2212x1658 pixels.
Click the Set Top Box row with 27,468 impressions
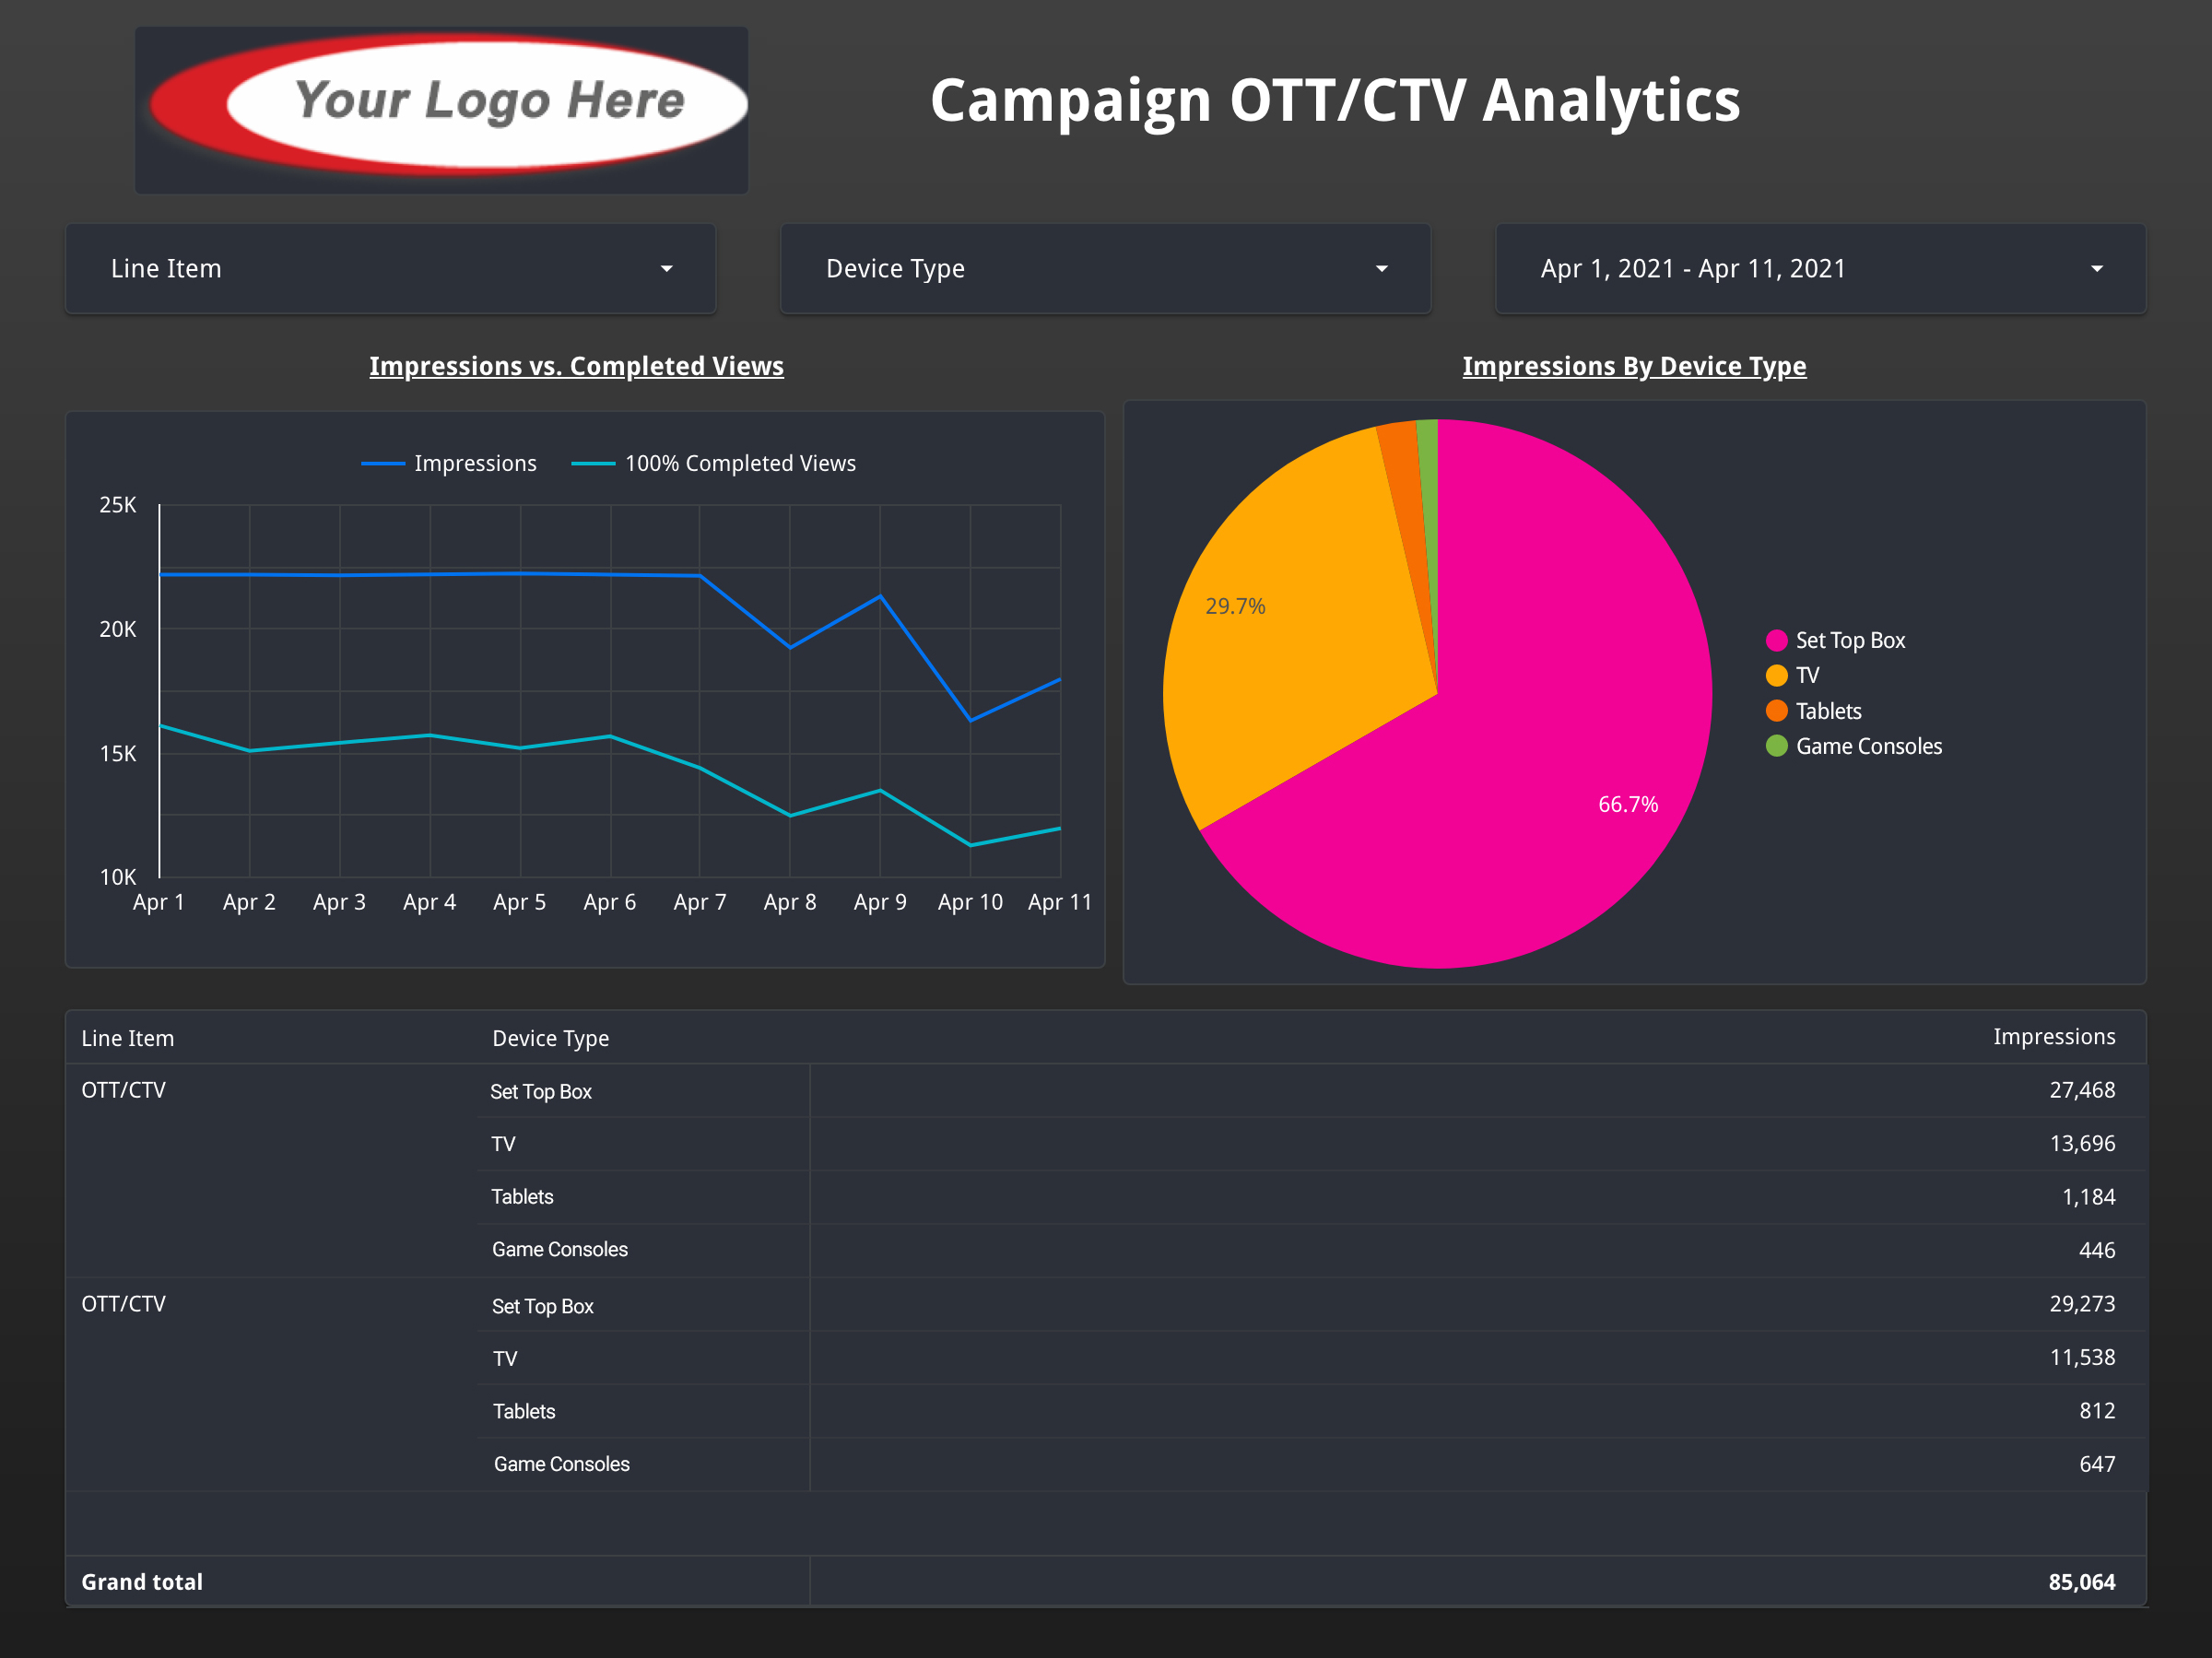pos(1312,1091)
